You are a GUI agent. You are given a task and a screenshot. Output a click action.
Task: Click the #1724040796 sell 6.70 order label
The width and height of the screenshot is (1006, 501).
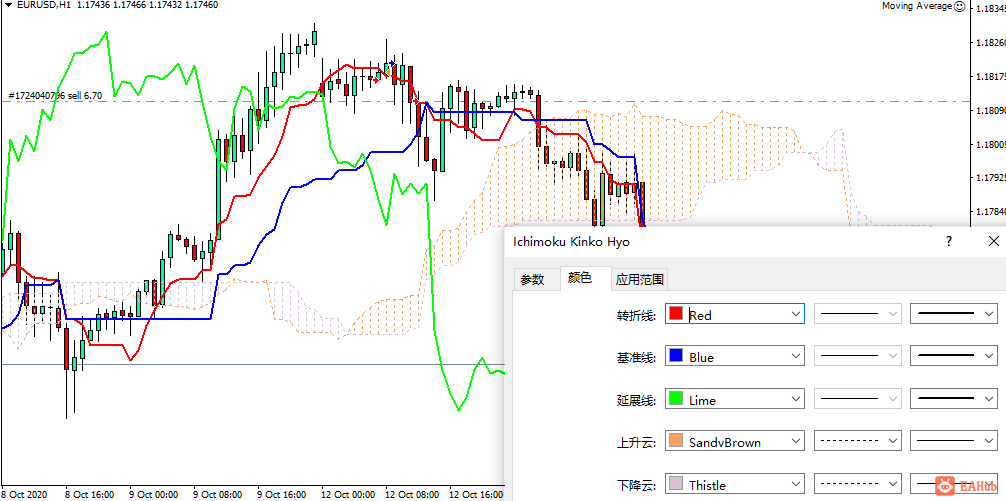click(55, 96)
